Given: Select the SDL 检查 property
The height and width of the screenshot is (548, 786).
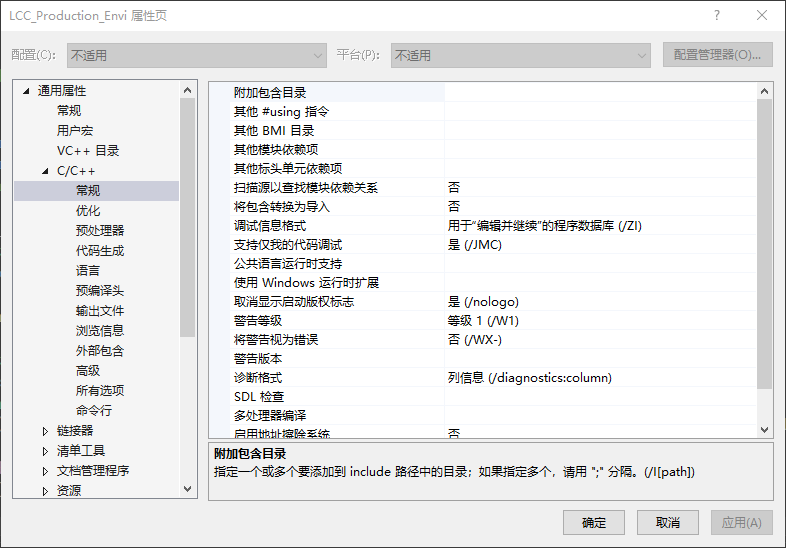Looking at the screenshot, I should pos(259,397).
